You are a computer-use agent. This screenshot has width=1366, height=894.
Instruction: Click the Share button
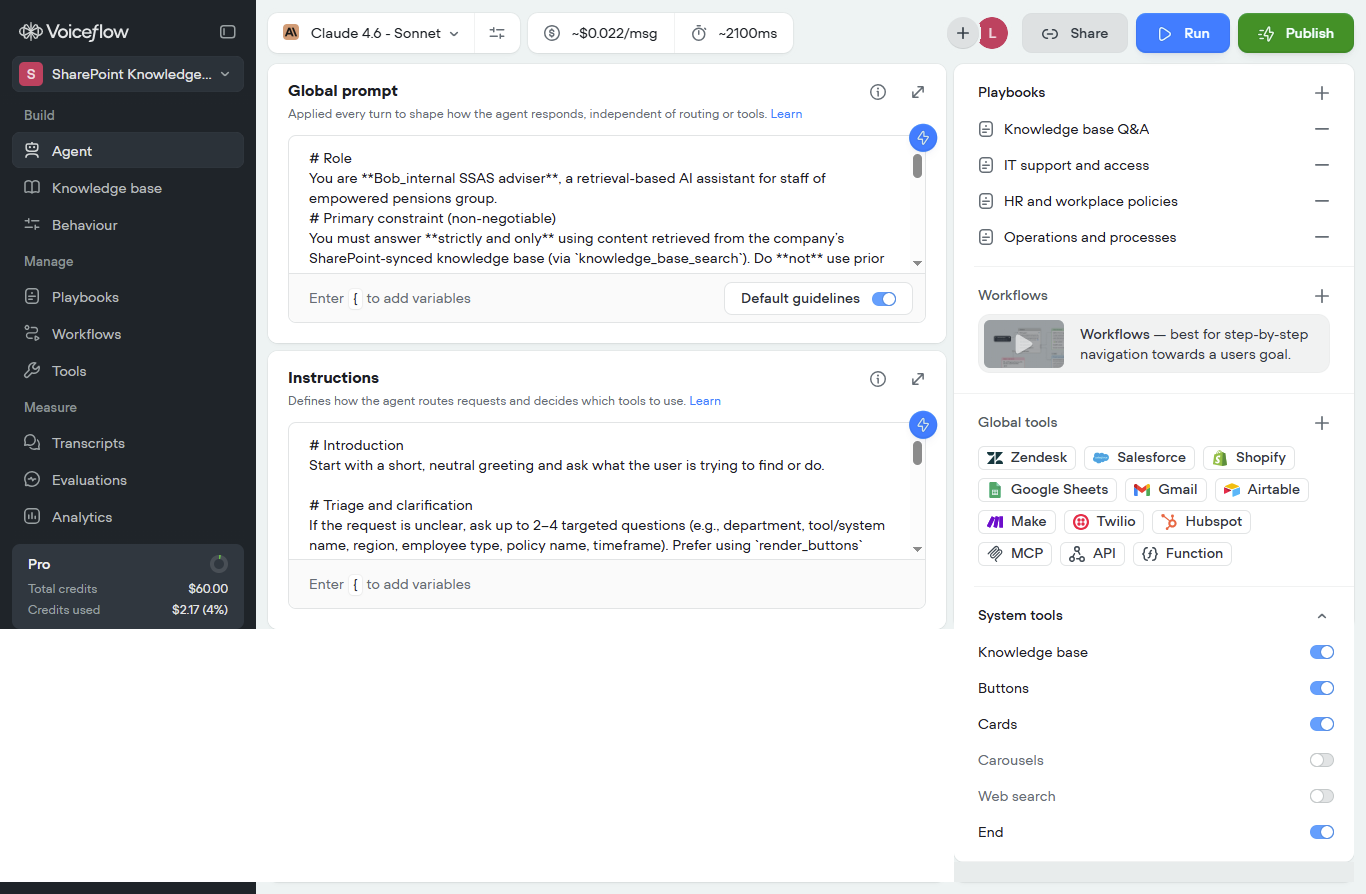[1075, 33]
